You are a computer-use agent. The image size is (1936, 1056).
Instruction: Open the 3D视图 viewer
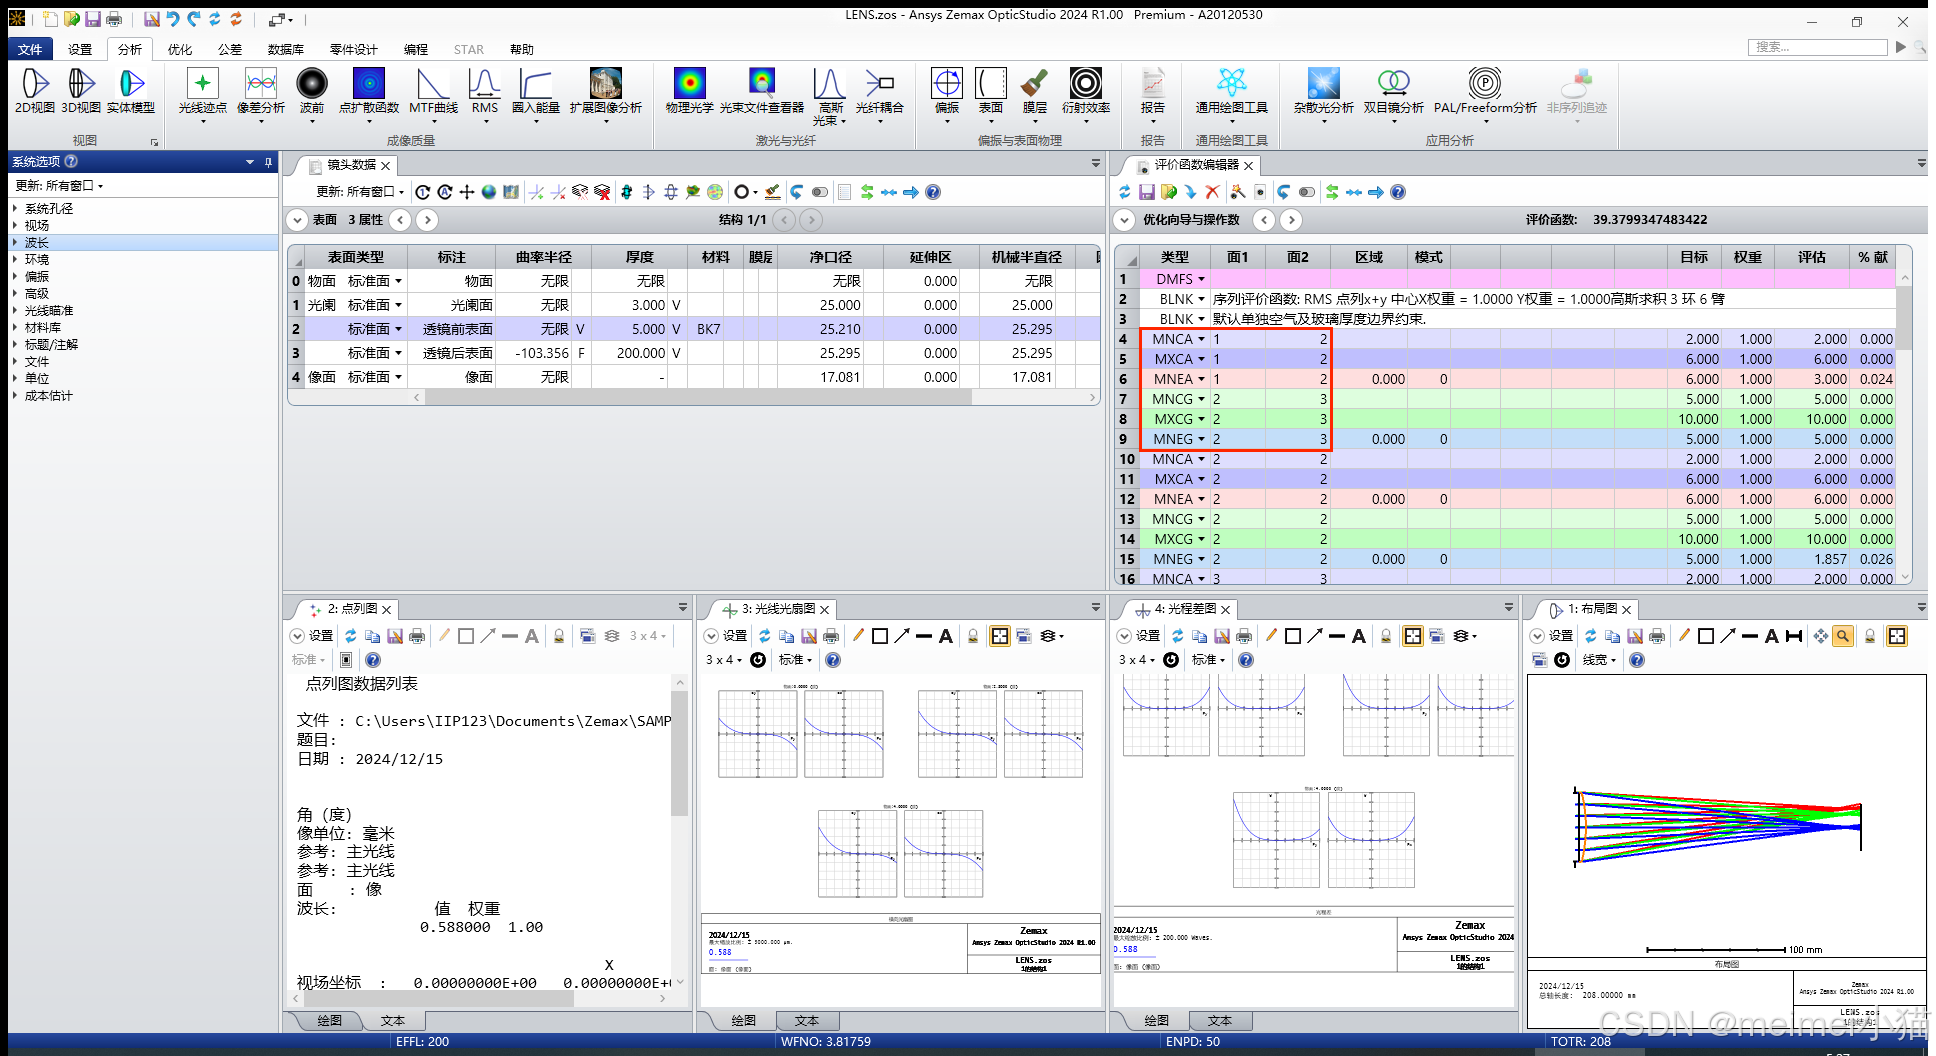click(81, 90)
